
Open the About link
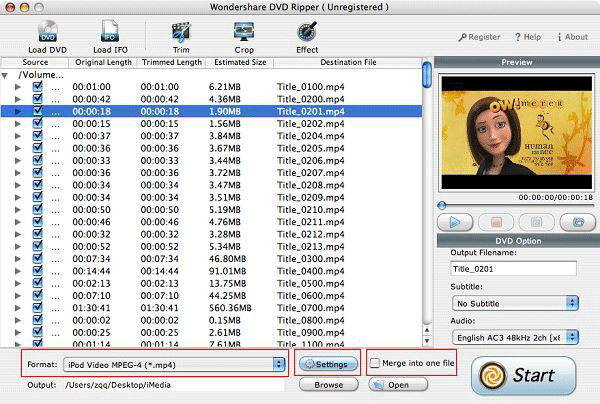pyautogui.click(x=572, y=37)
